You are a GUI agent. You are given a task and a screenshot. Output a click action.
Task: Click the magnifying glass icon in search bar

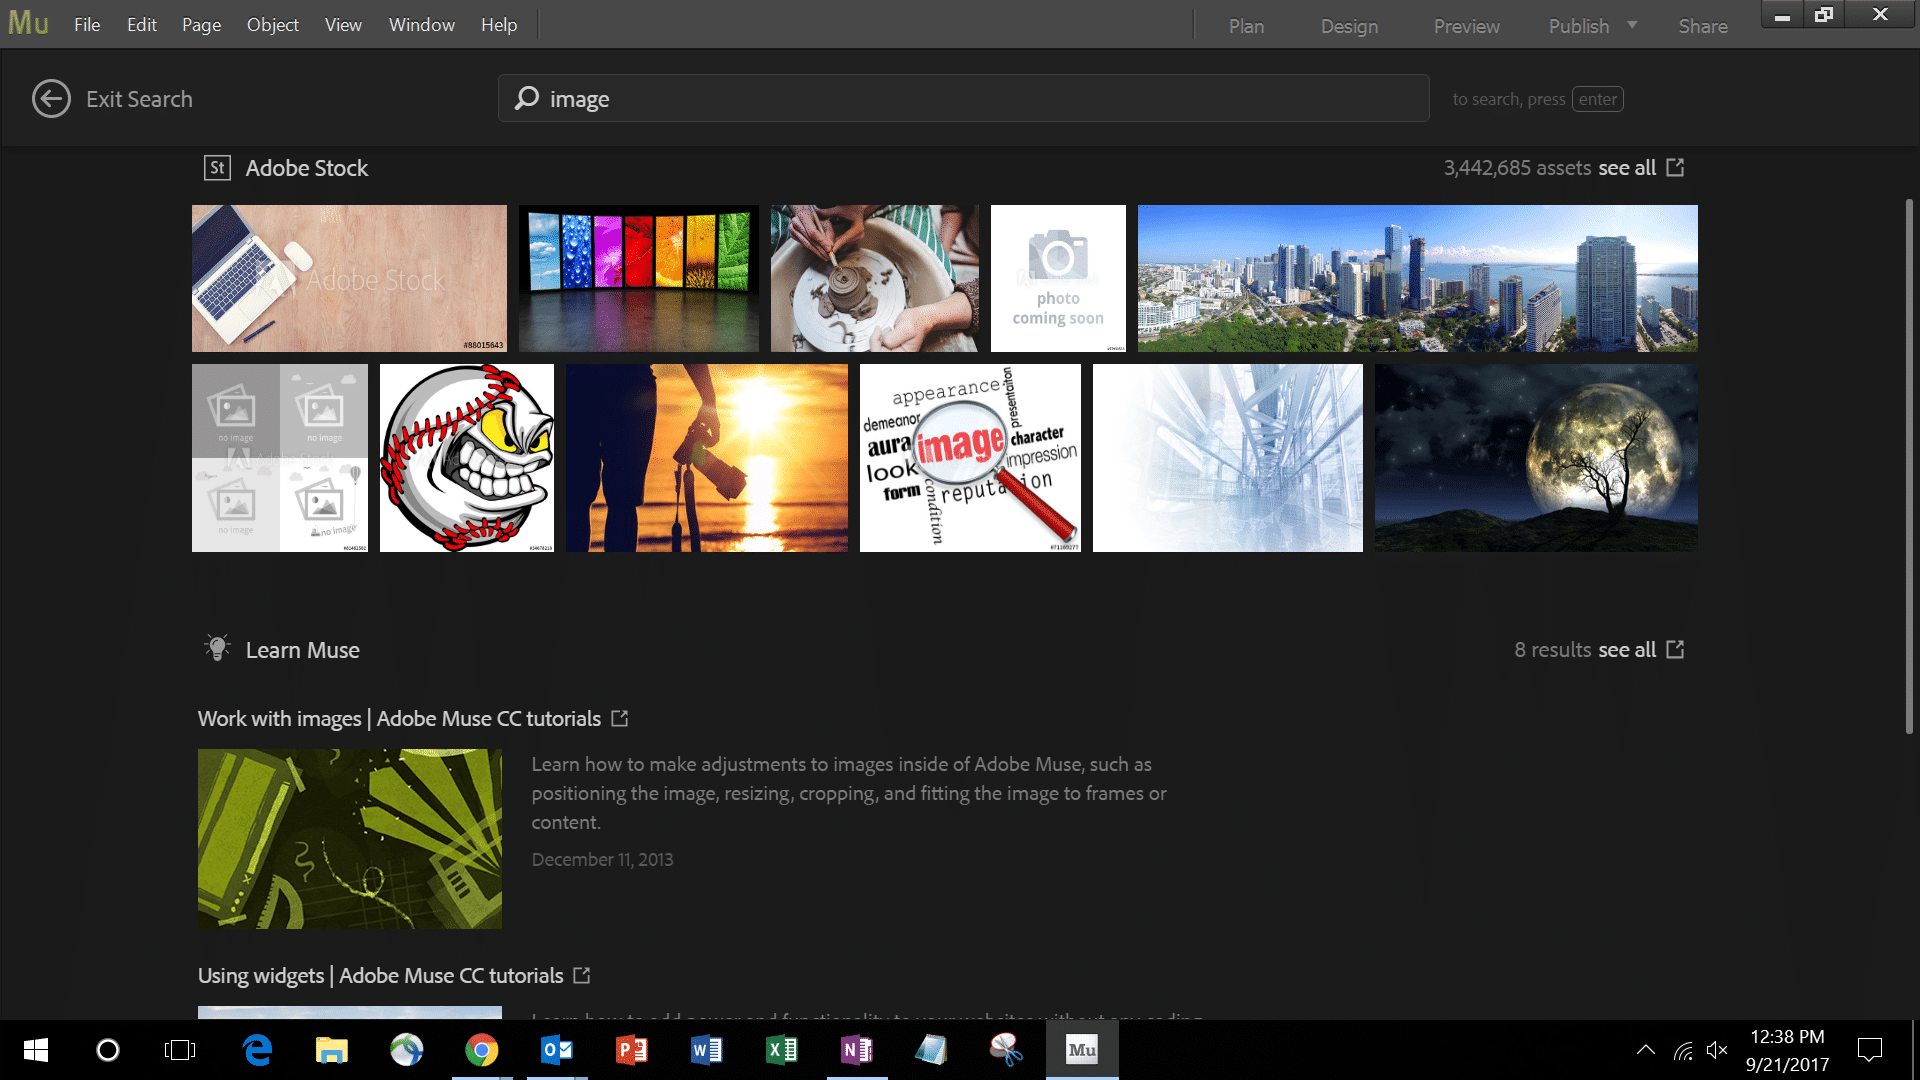pos(525,98)
